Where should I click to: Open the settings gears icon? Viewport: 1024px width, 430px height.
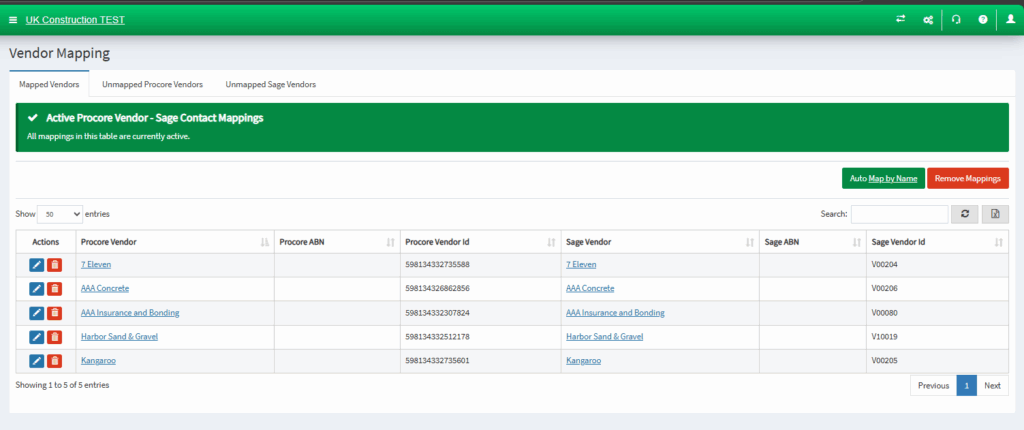click(927, 20)
